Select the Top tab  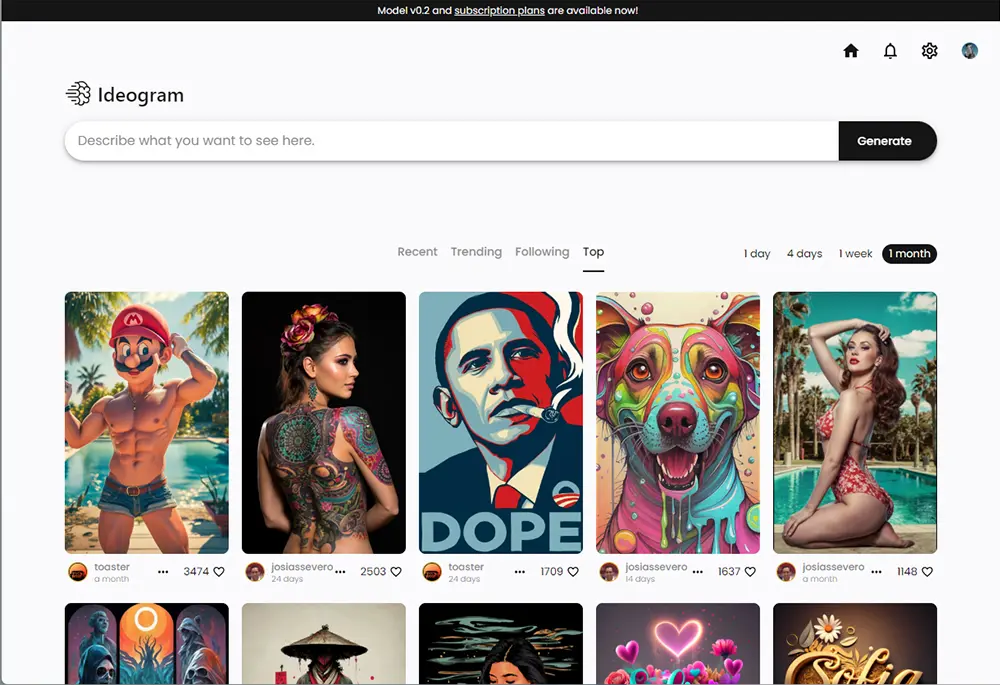[x=593, y=252]
